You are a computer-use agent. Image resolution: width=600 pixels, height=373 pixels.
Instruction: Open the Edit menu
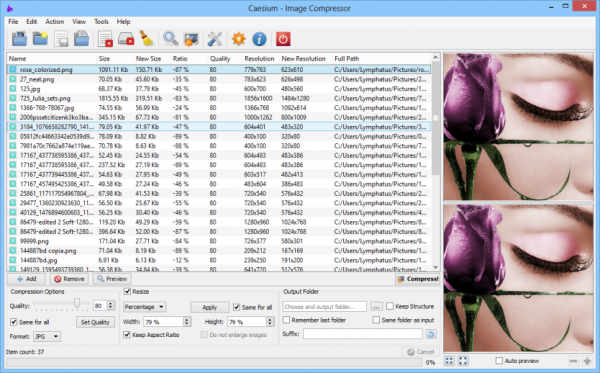point(32,21)
